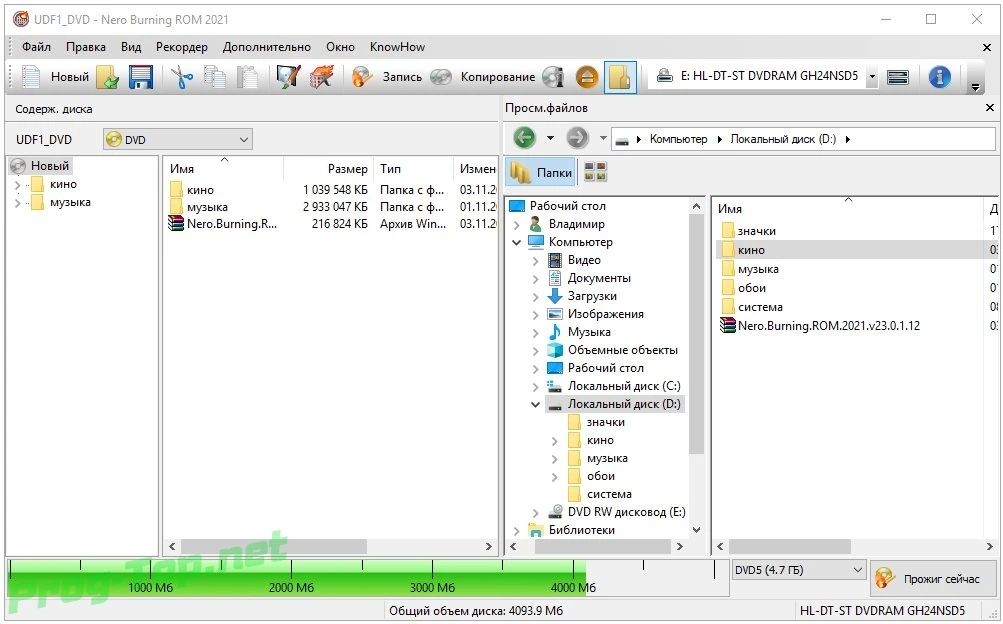Click the scissors Cut icon
The width and height of the screenshot is (1003, 624).
(x=182, y=77)
